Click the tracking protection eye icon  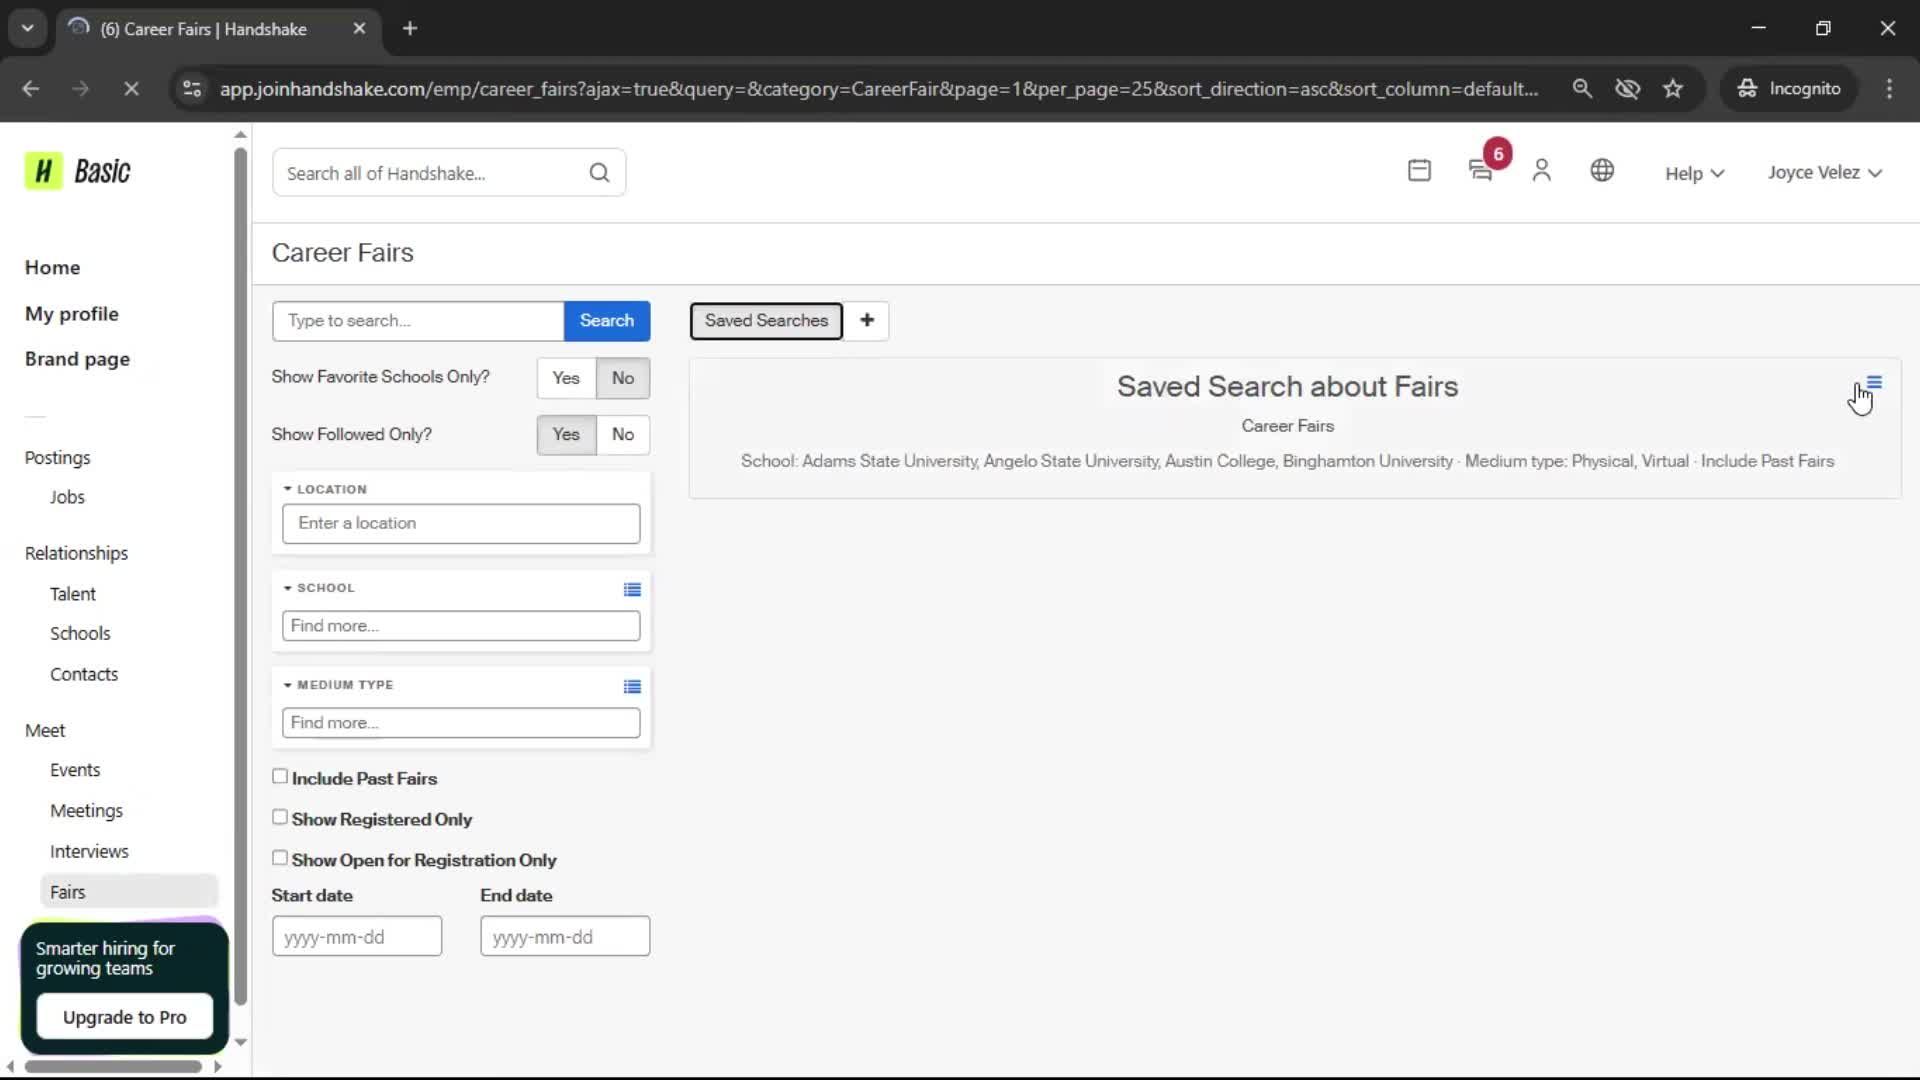pos(1627,89)
